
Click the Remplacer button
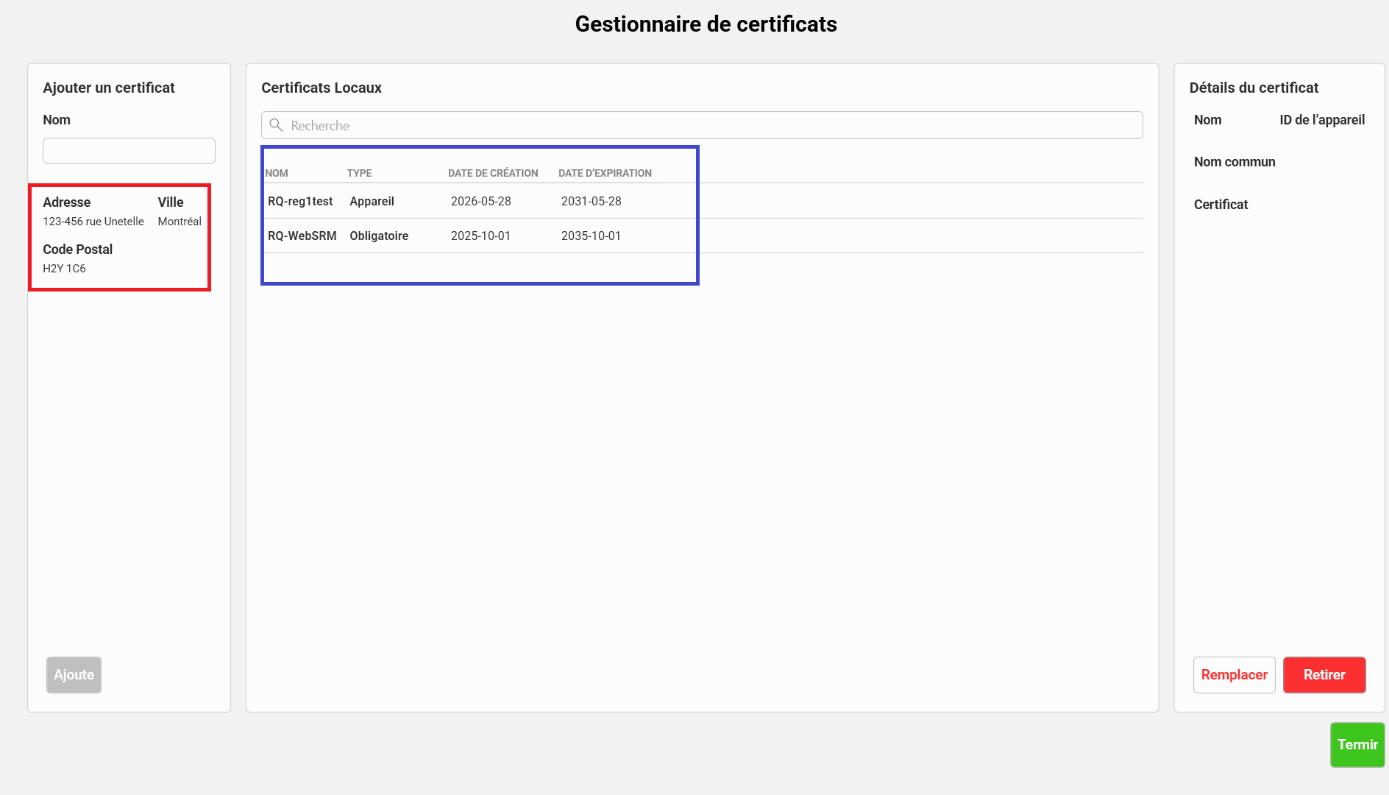click(x=1234, y=675)
